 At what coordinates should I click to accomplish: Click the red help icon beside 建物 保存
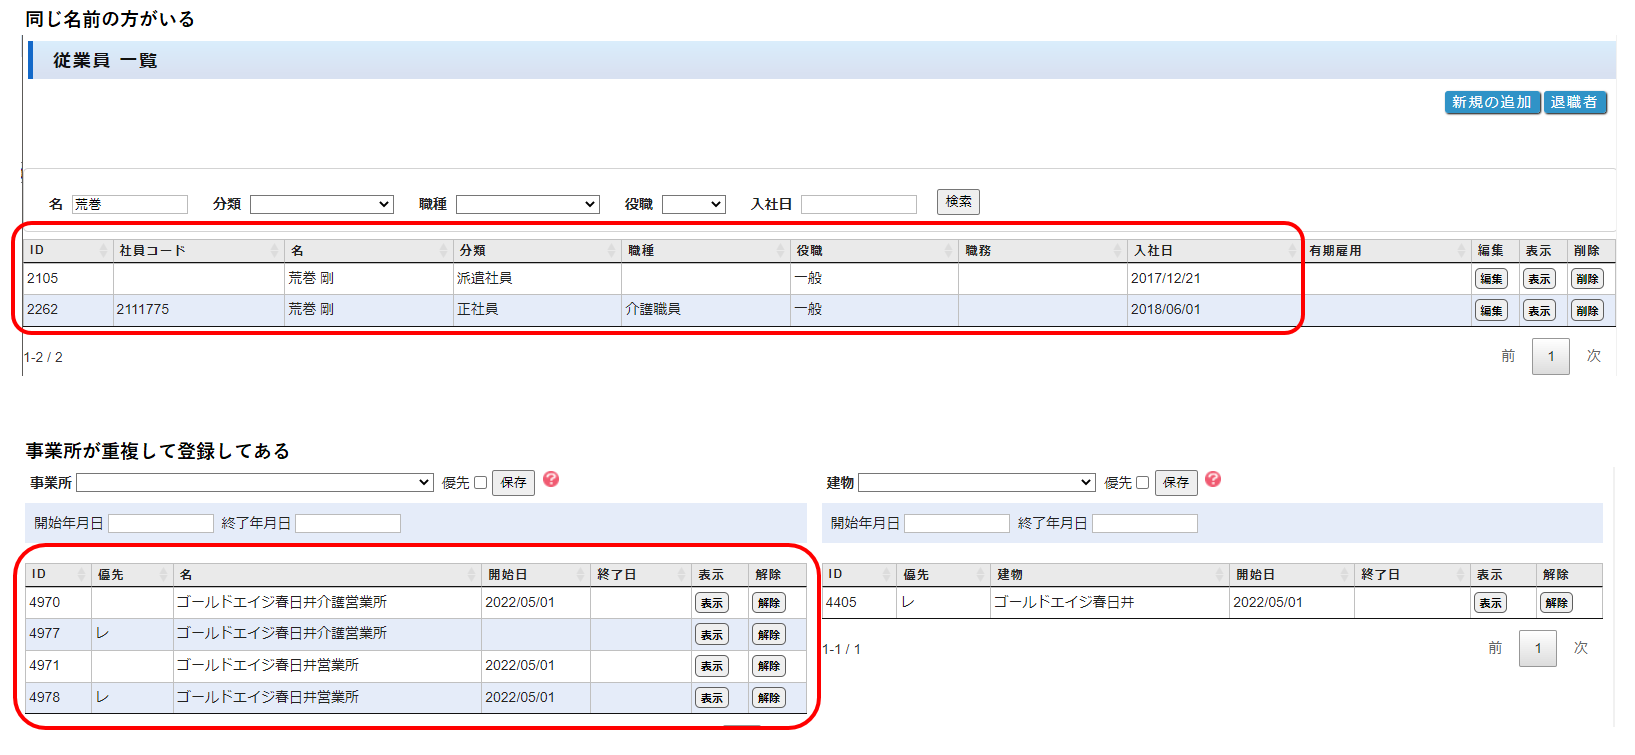(1213, 480)
